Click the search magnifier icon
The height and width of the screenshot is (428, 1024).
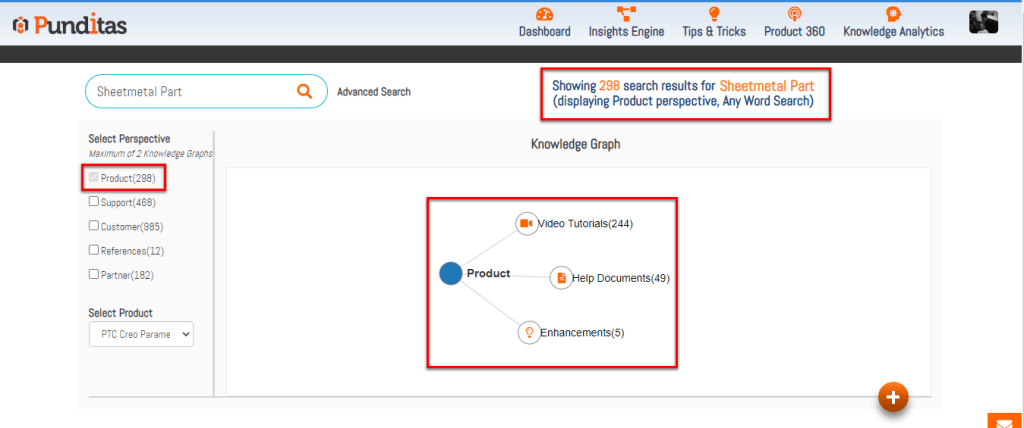(x=304, y=91)
